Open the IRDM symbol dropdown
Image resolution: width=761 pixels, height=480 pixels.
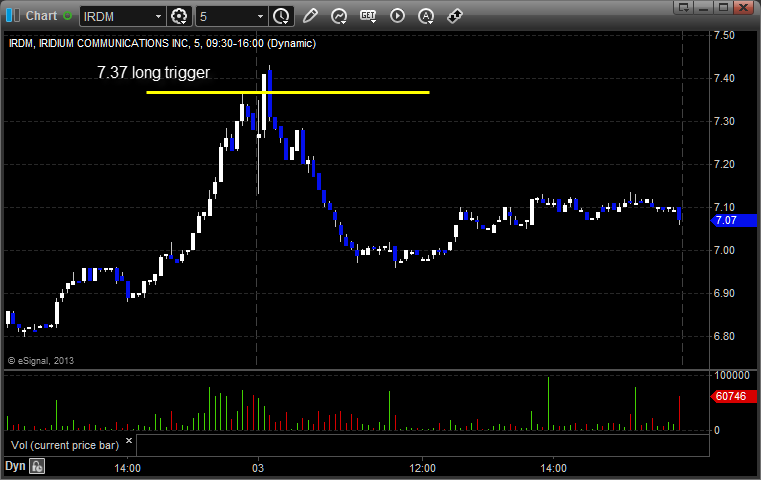pos(158,17)
